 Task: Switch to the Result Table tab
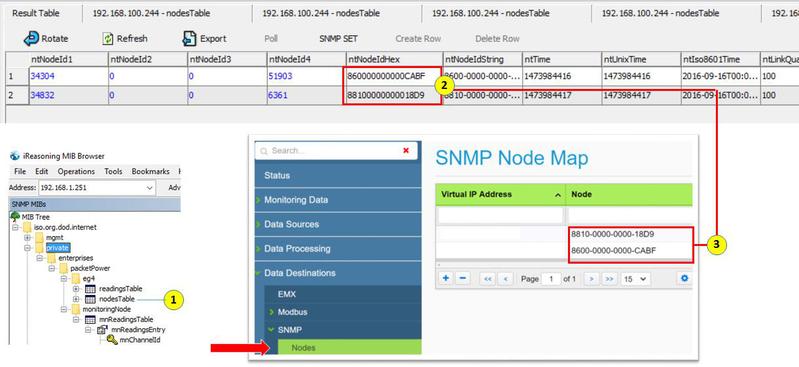pos(36,14)
